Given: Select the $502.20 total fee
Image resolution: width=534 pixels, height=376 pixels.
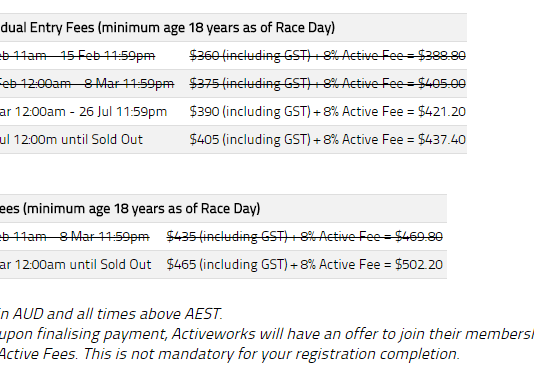Looking at the screenshot, I should (419, 265).
